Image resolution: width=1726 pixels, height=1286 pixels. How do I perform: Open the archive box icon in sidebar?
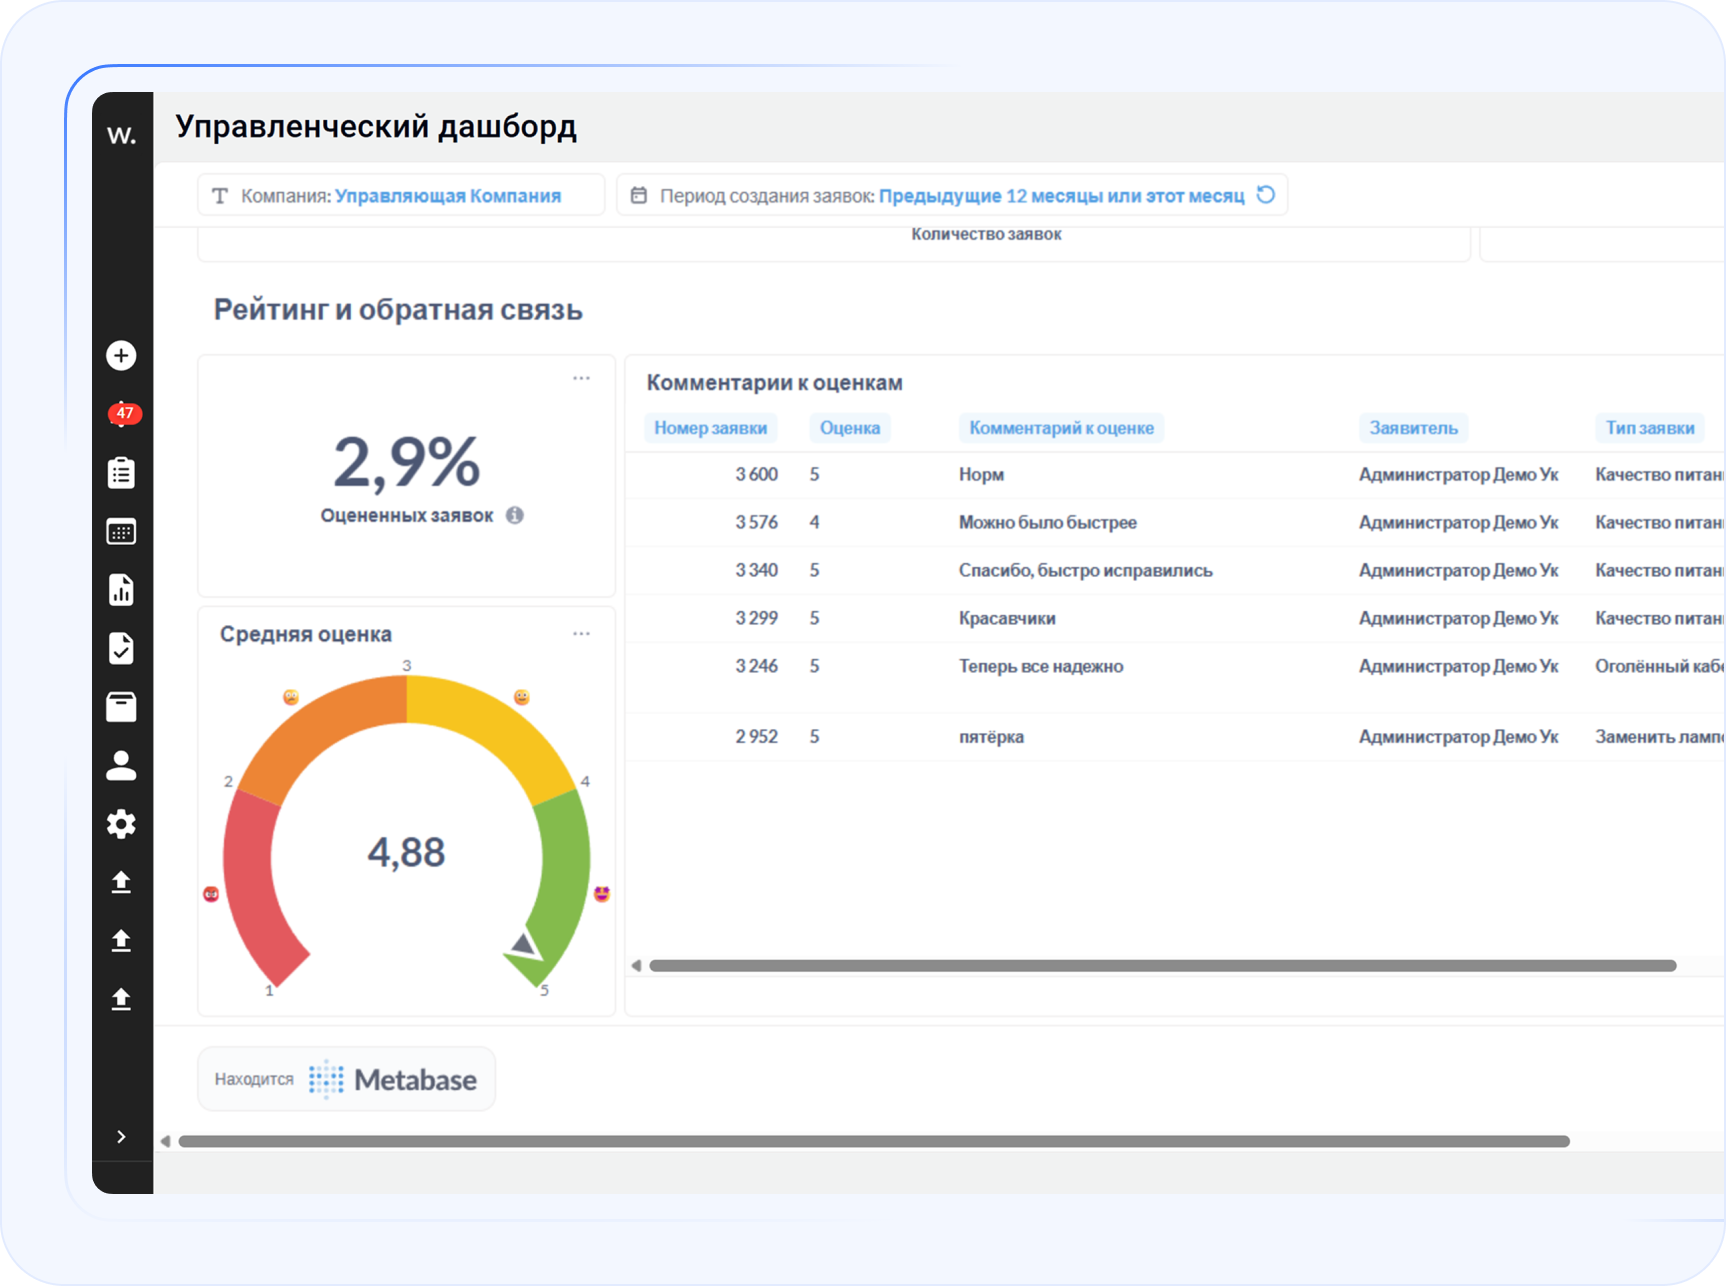[121, 707]
